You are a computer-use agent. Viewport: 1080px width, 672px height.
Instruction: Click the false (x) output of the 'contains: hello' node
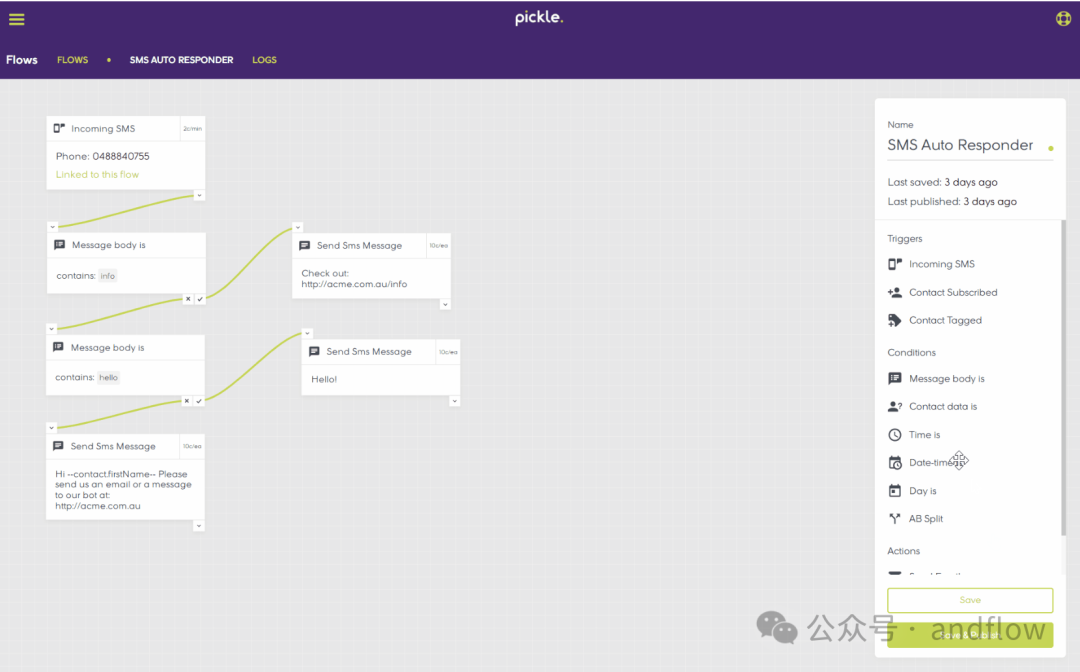point(187,401)
